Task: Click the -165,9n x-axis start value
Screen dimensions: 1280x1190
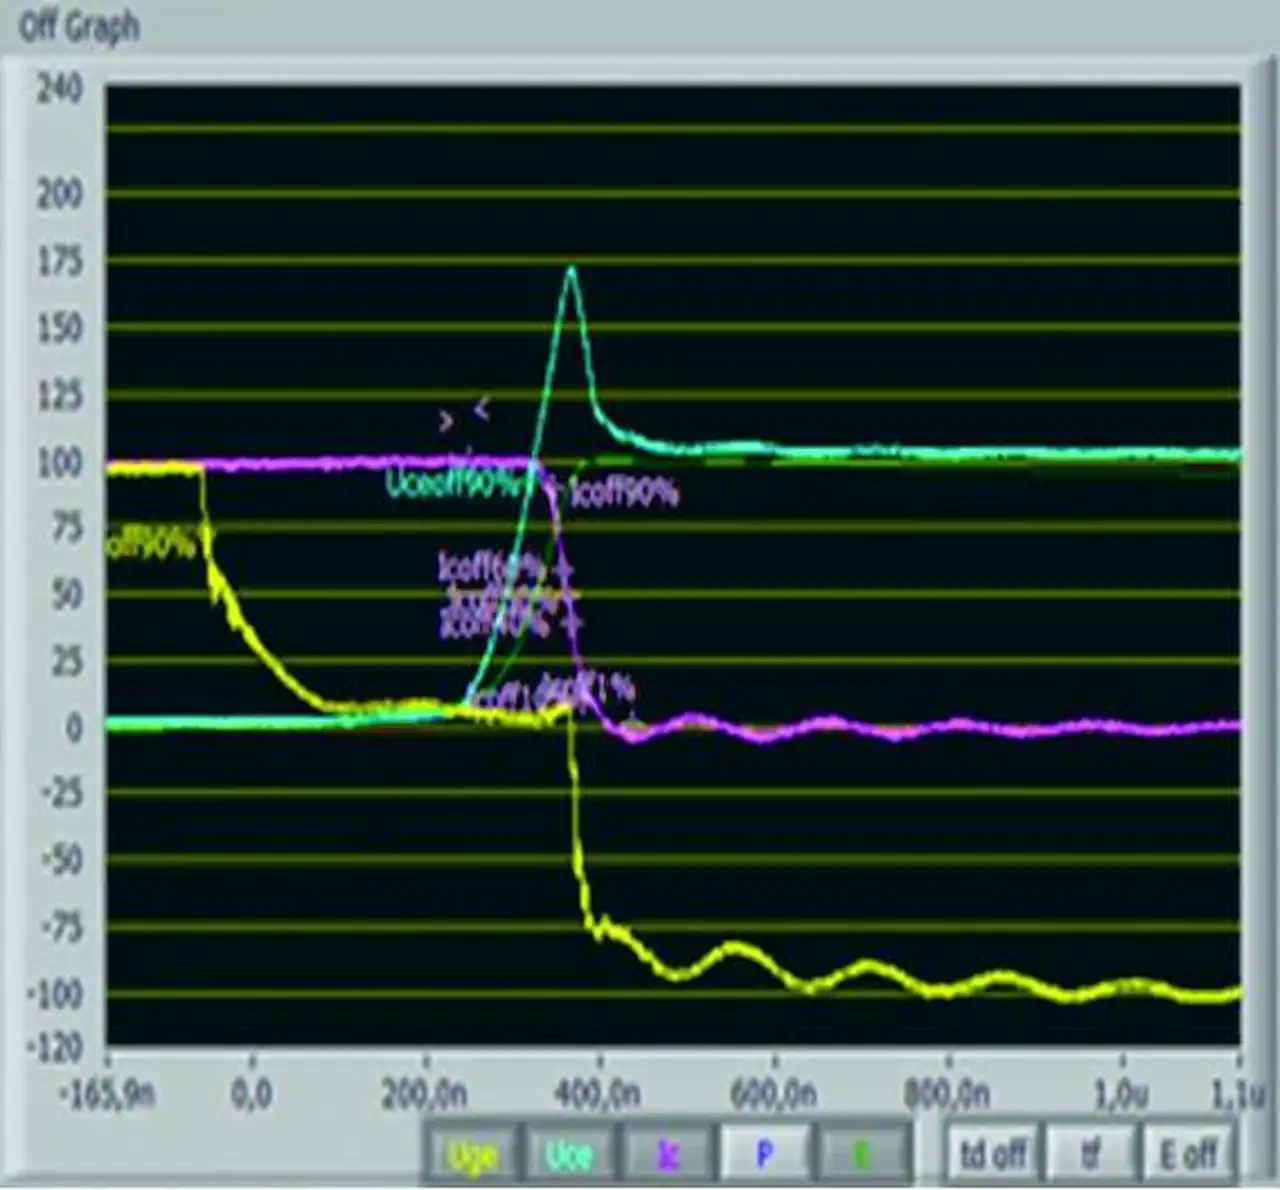Action: [x=108, y=1095]
